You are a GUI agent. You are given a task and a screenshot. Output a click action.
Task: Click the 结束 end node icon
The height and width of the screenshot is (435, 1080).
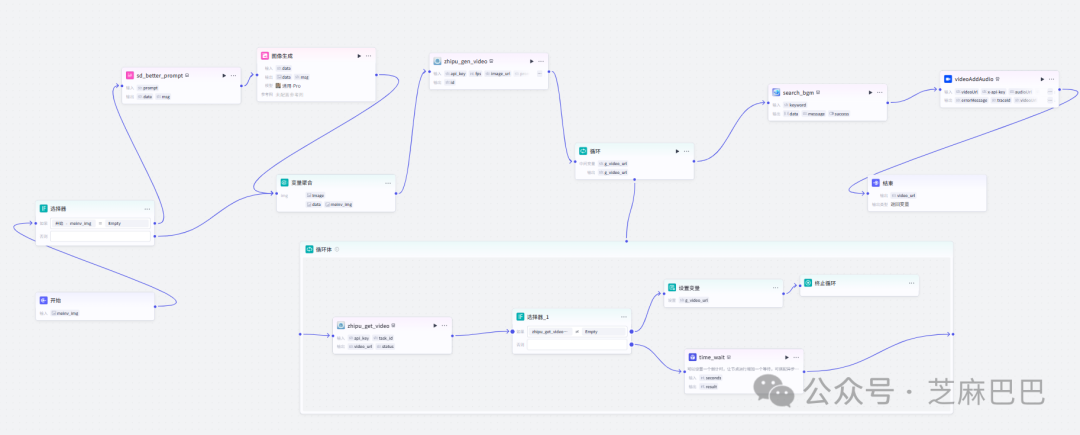876,182
